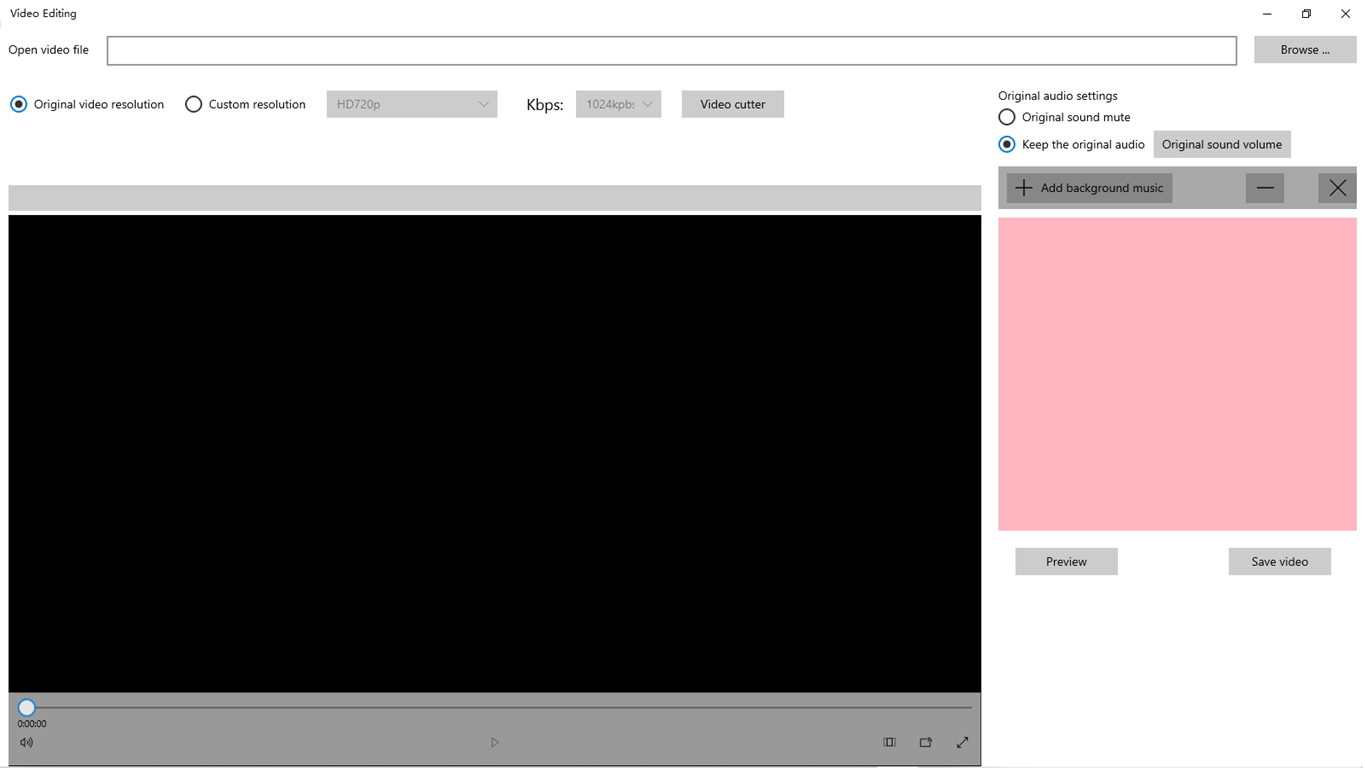Mute the video player volume

coord(26,742)
